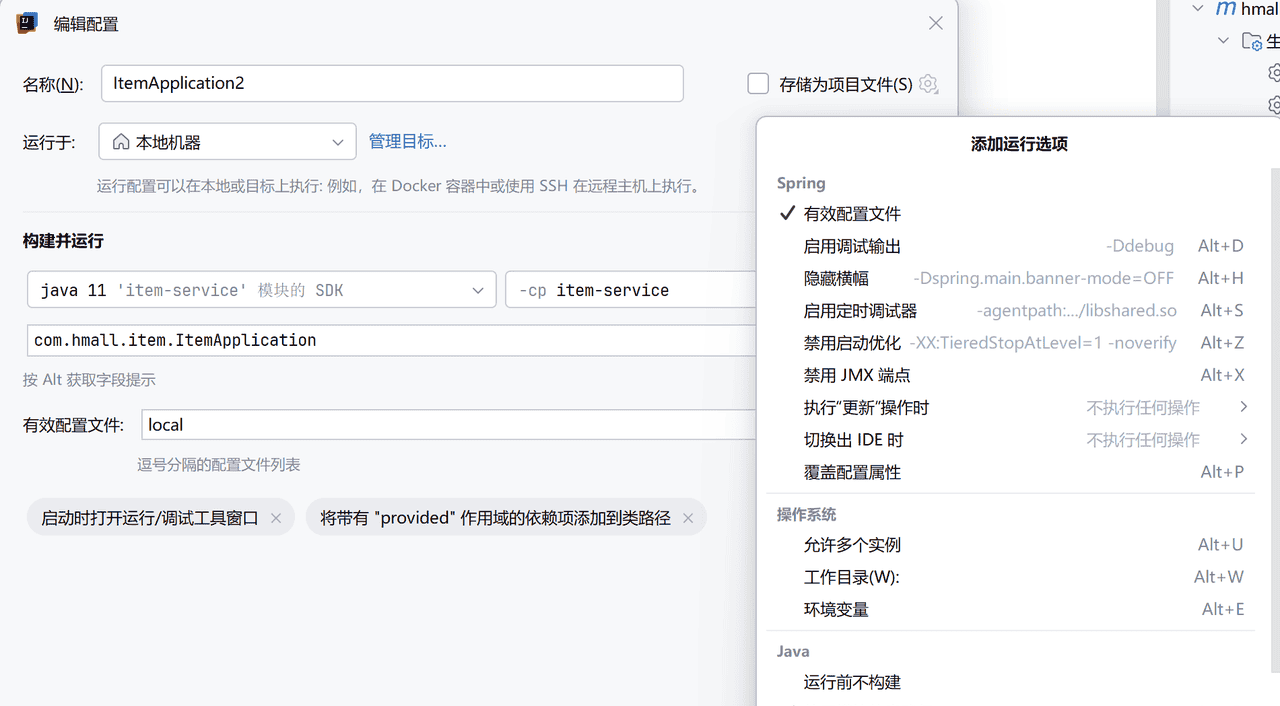Select 启用调试输出 from run options
The image size is (1280, 706).
click(852, 246)
